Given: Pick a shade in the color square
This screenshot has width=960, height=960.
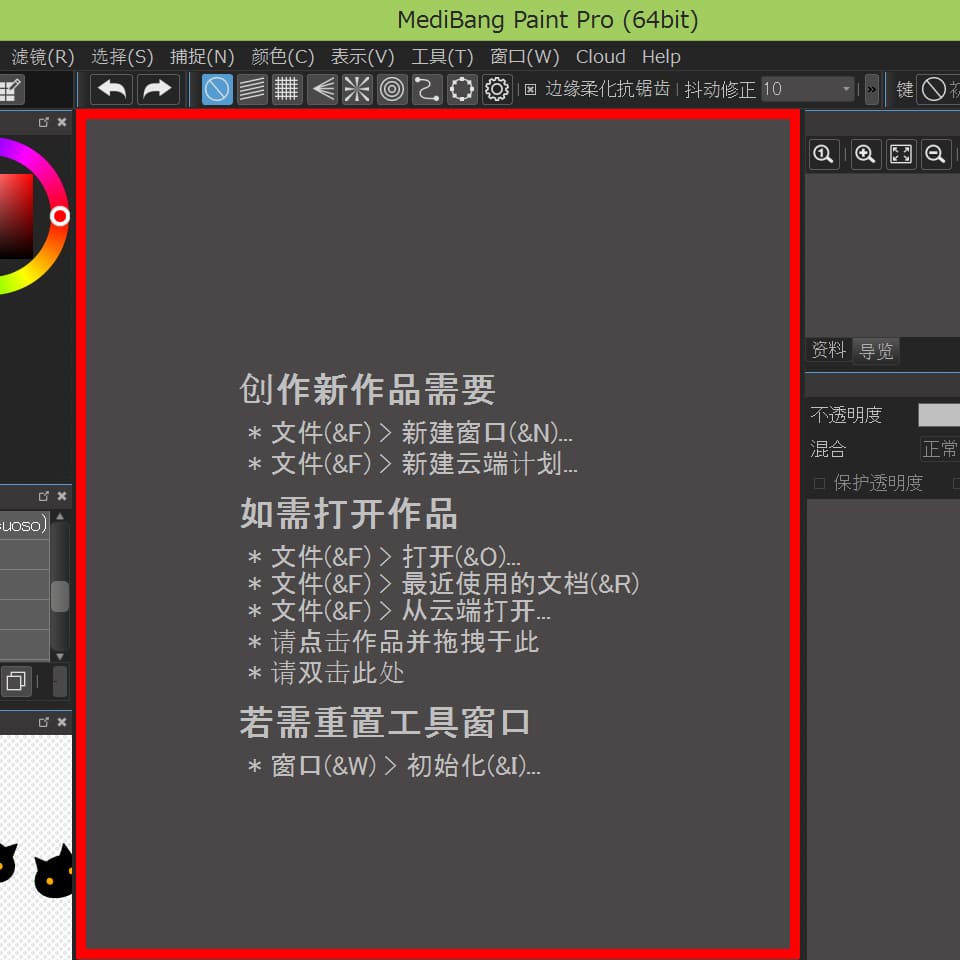Looking at the screenshot, I should pos(16,216).
